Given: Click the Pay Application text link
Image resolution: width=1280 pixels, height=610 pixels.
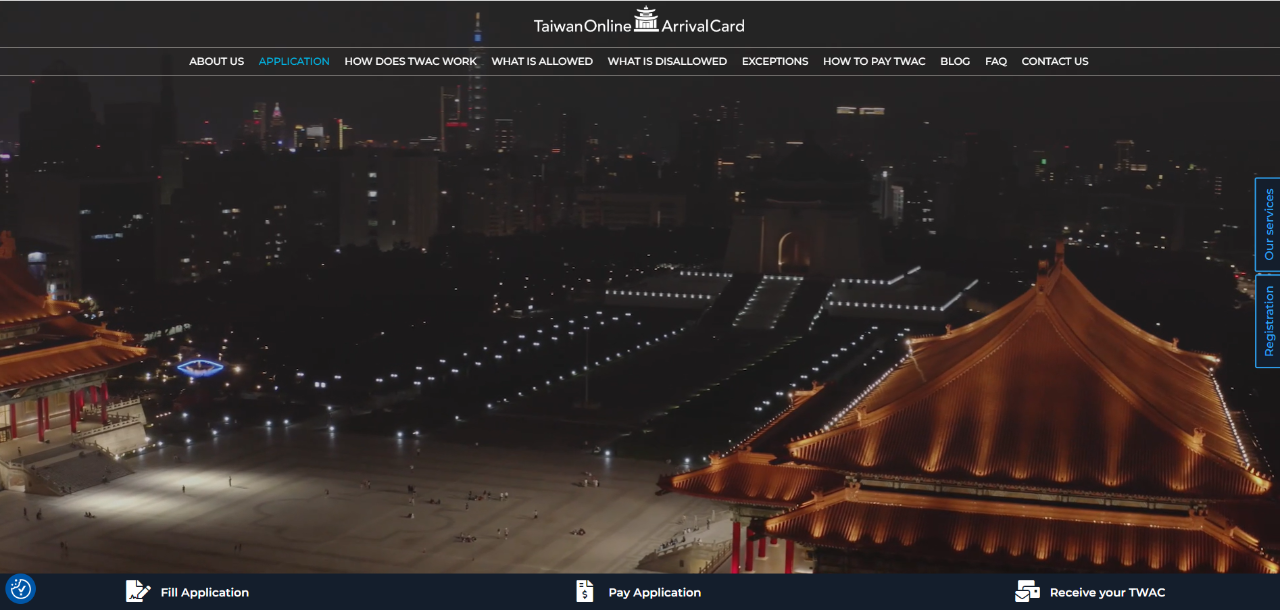Looking at the screenshot, I should coord(655,593).
